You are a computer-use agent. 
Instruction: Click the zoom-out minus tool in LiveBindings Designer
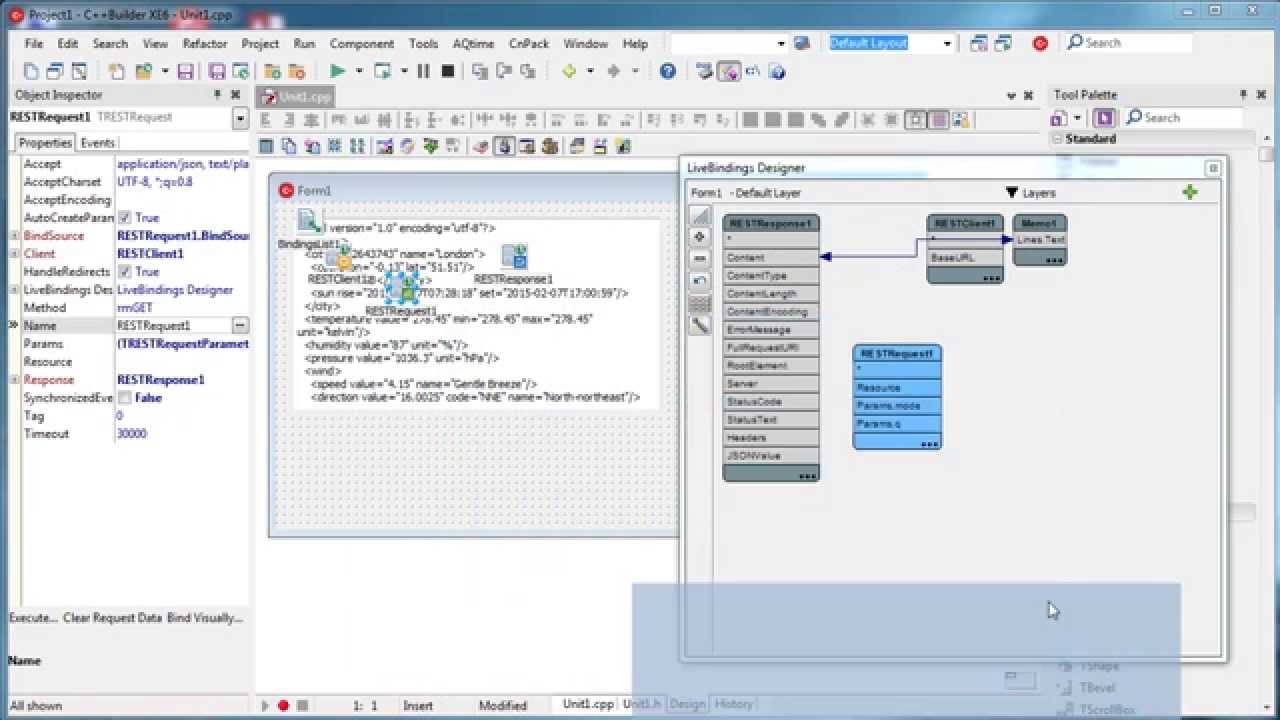[700, 259]
